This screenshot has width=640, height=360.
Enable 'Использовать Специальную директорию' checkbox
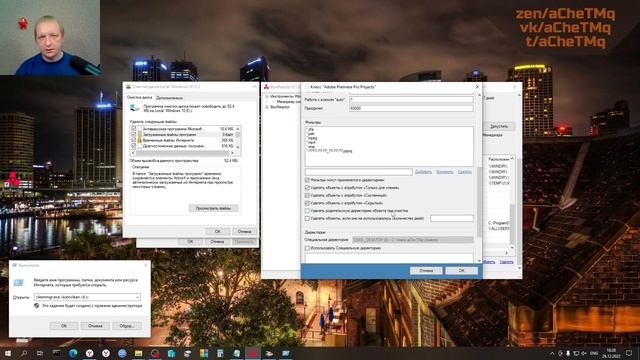[307, 248]
